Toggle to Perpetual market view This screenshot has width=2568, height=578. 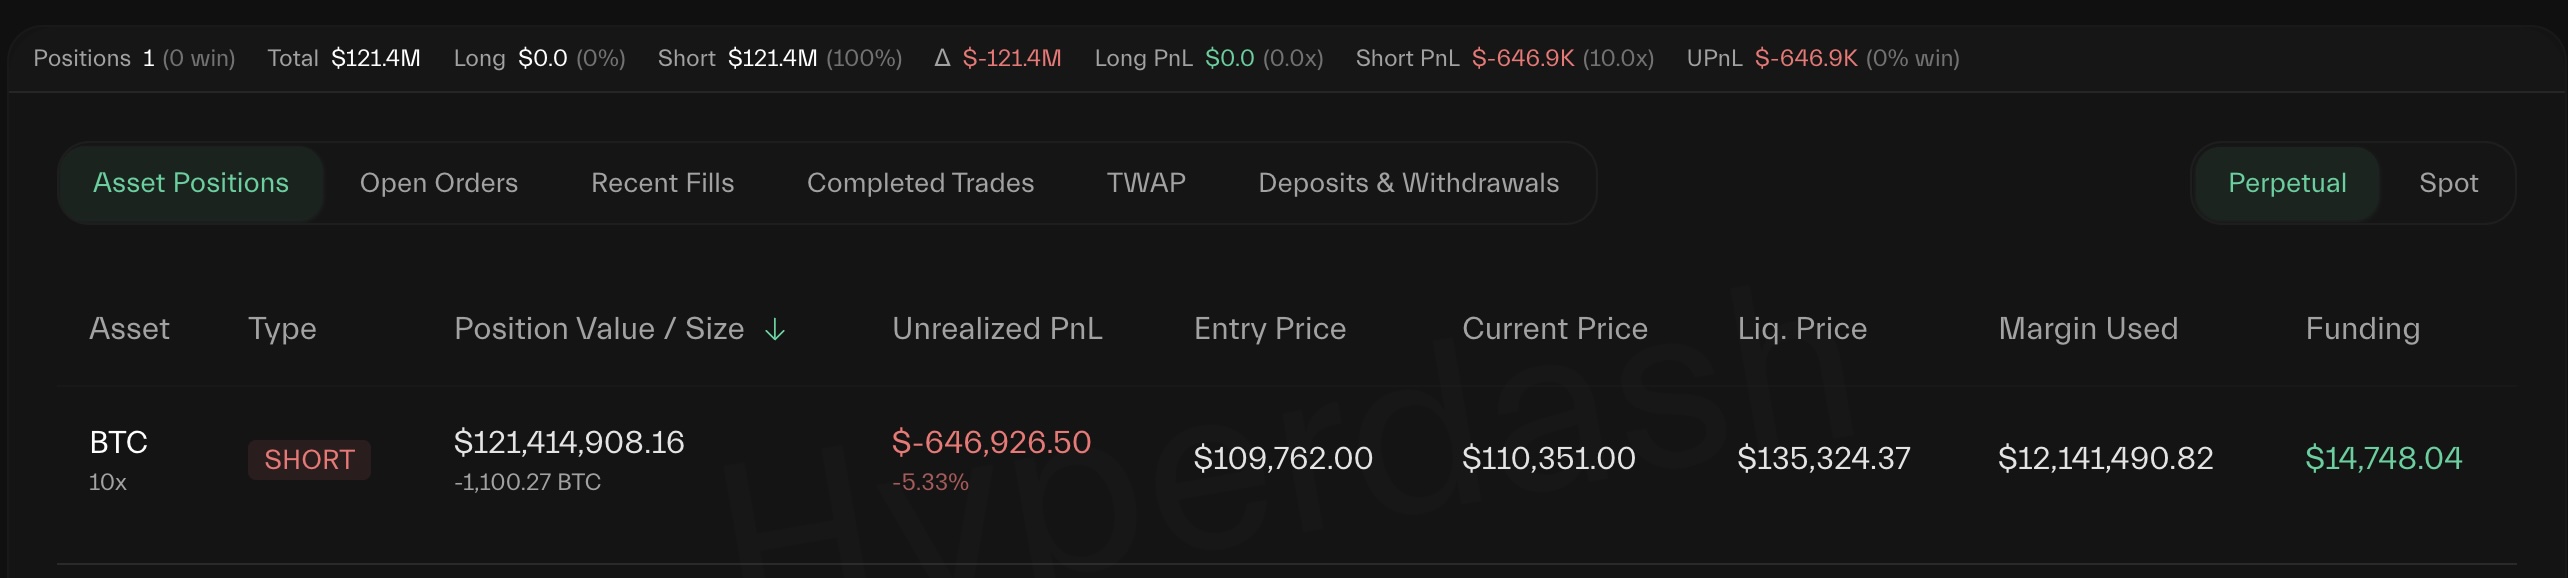2287,183
